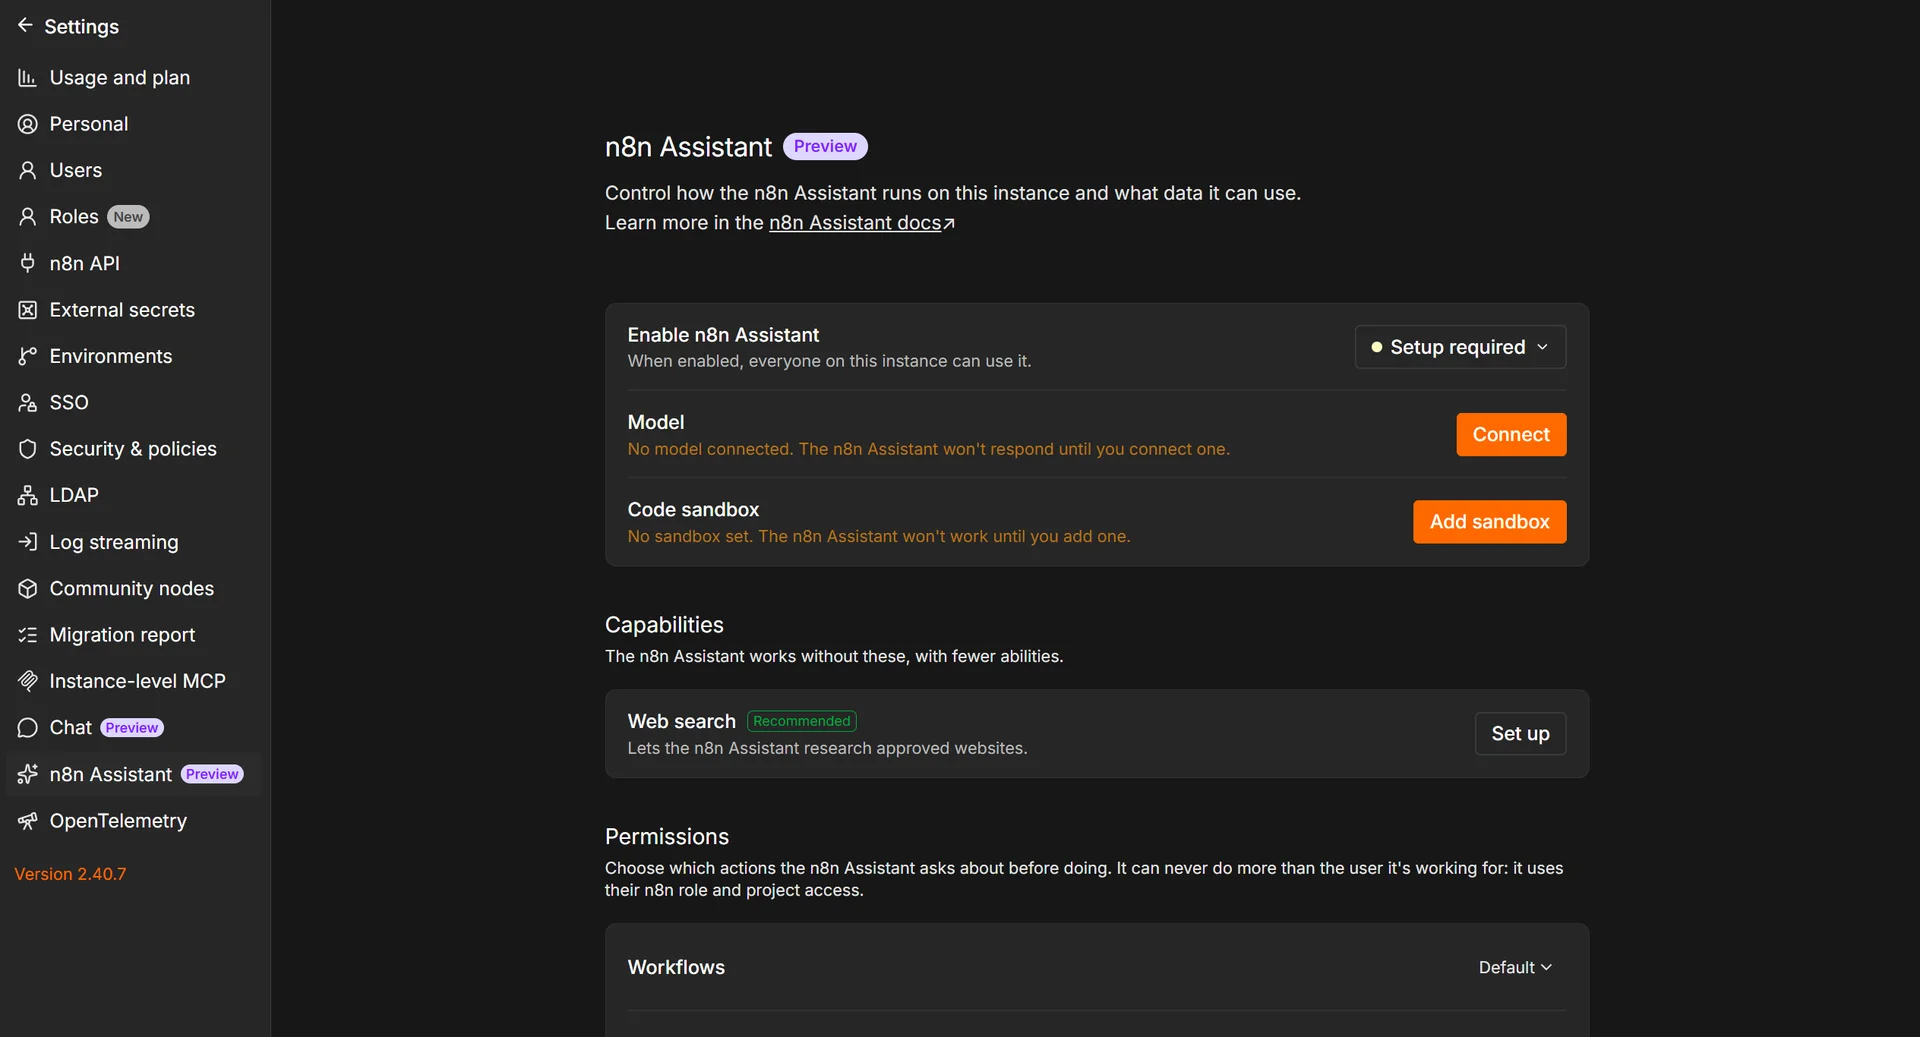The image size is (1920, 1037).
Task: Click the Usage and plan chart icon
Action: (x=27, y=77)
